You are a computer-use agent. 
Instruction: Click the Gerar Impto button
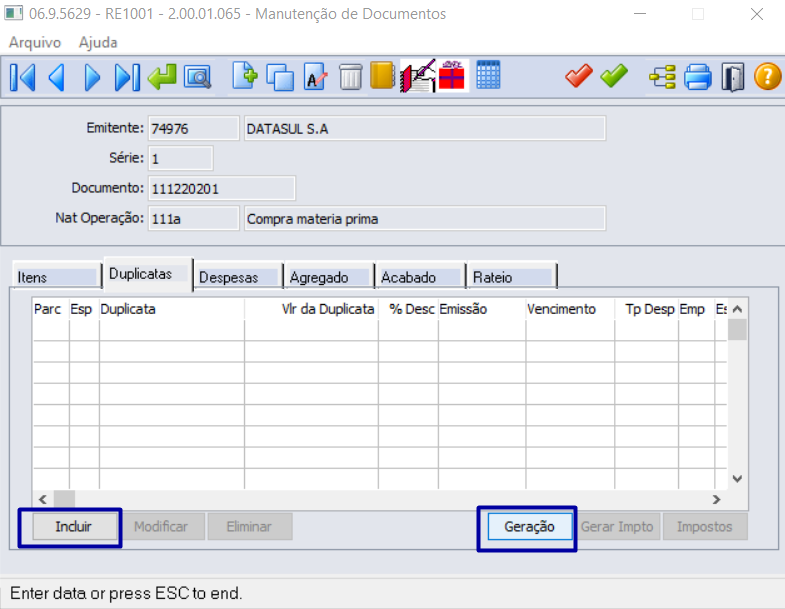[617, 526]
